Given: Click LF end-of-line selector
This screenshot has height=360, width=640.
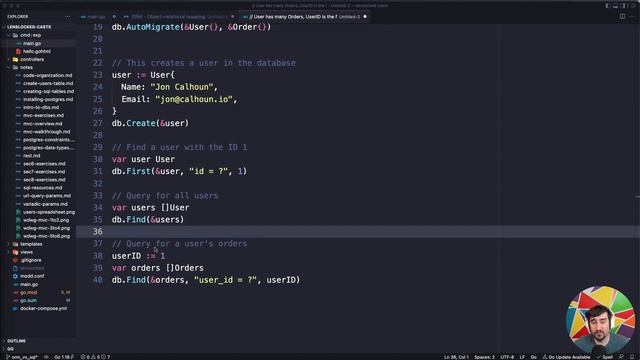Looking at the screenshot, I should click(x=522, y=357).
